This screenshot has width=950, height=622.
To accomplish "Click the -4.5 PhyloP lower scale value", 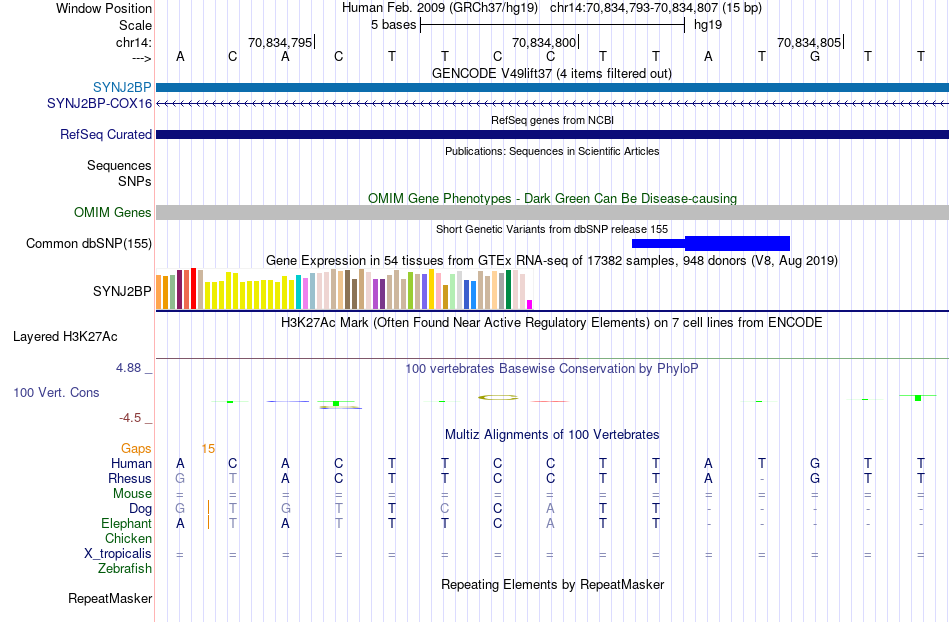I will (x=130, y=417).
